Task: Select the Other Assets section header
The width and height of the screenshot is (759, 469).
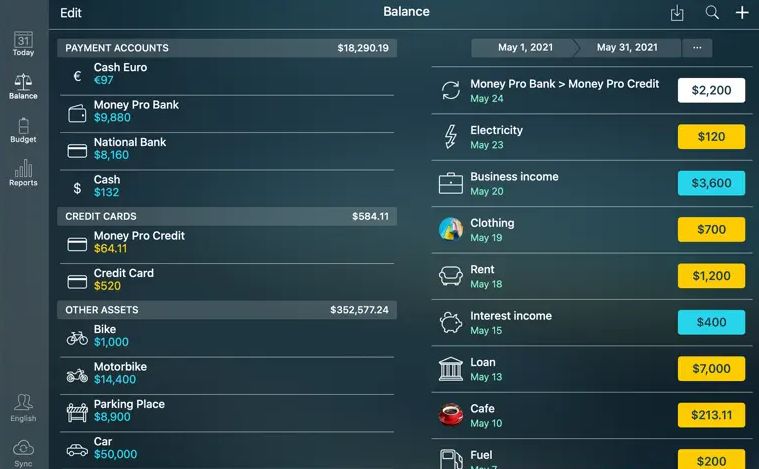Action: [x=227, y=310]
